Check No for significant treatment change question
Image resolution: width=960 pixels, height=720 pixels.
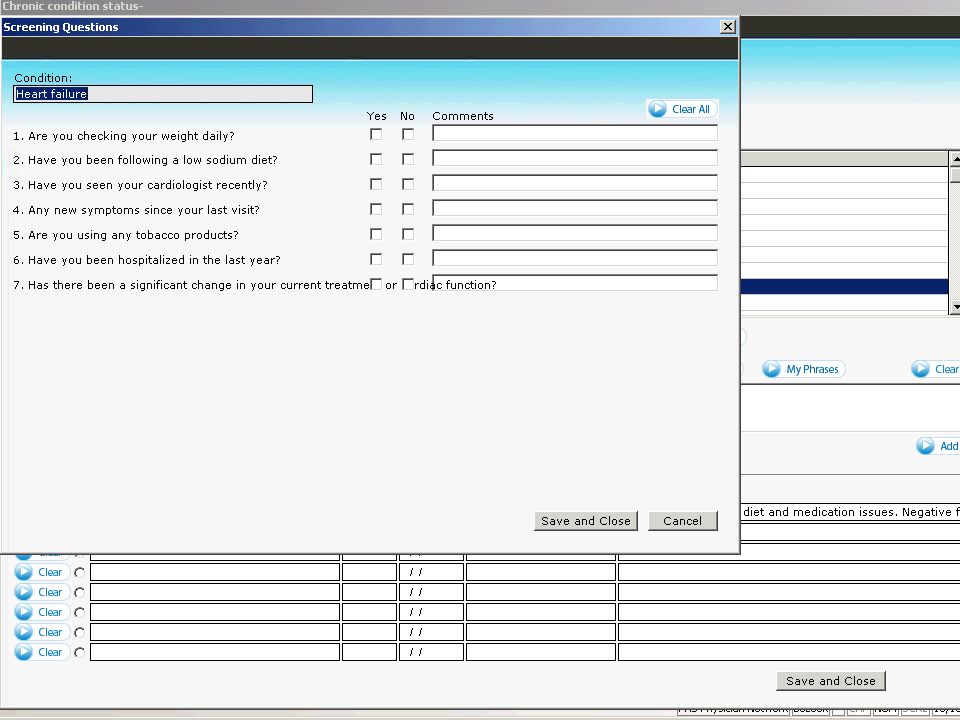pos(408,284)
